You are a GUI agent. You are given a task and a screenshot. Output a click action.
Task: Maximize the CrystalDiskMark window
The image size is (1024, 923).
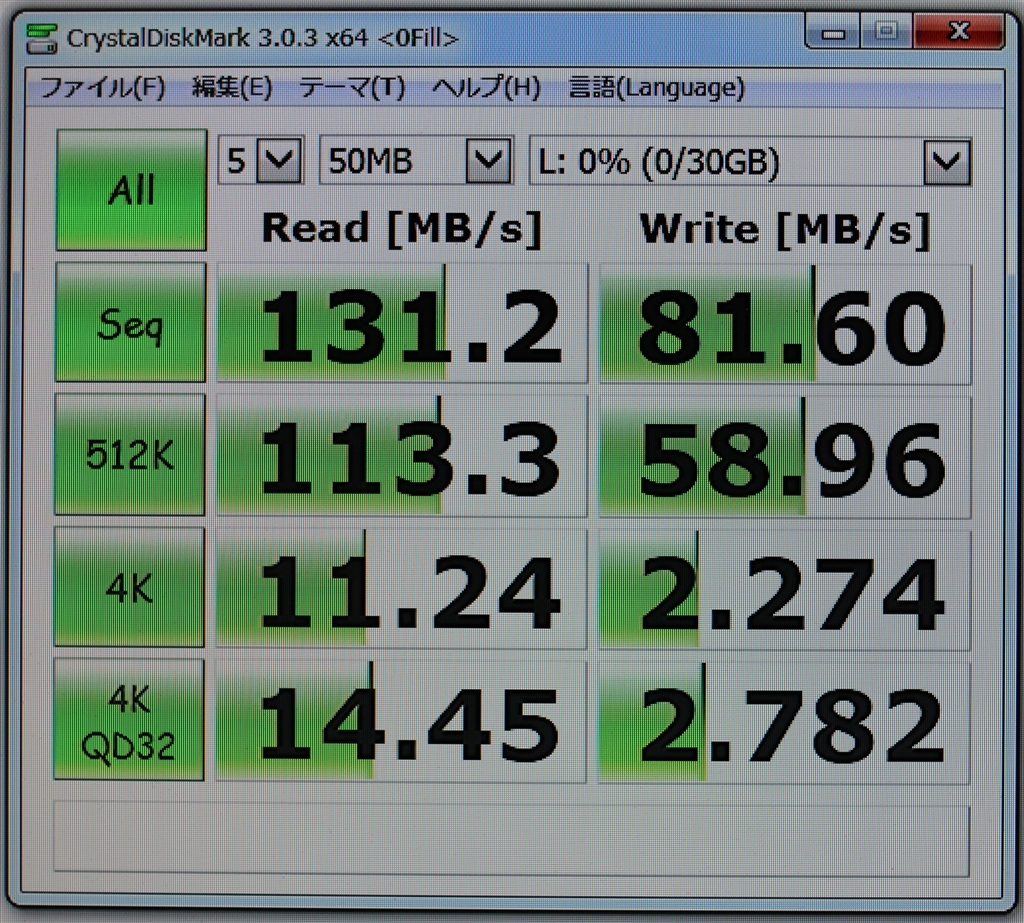pyautogui.click(x=886, y=31)
